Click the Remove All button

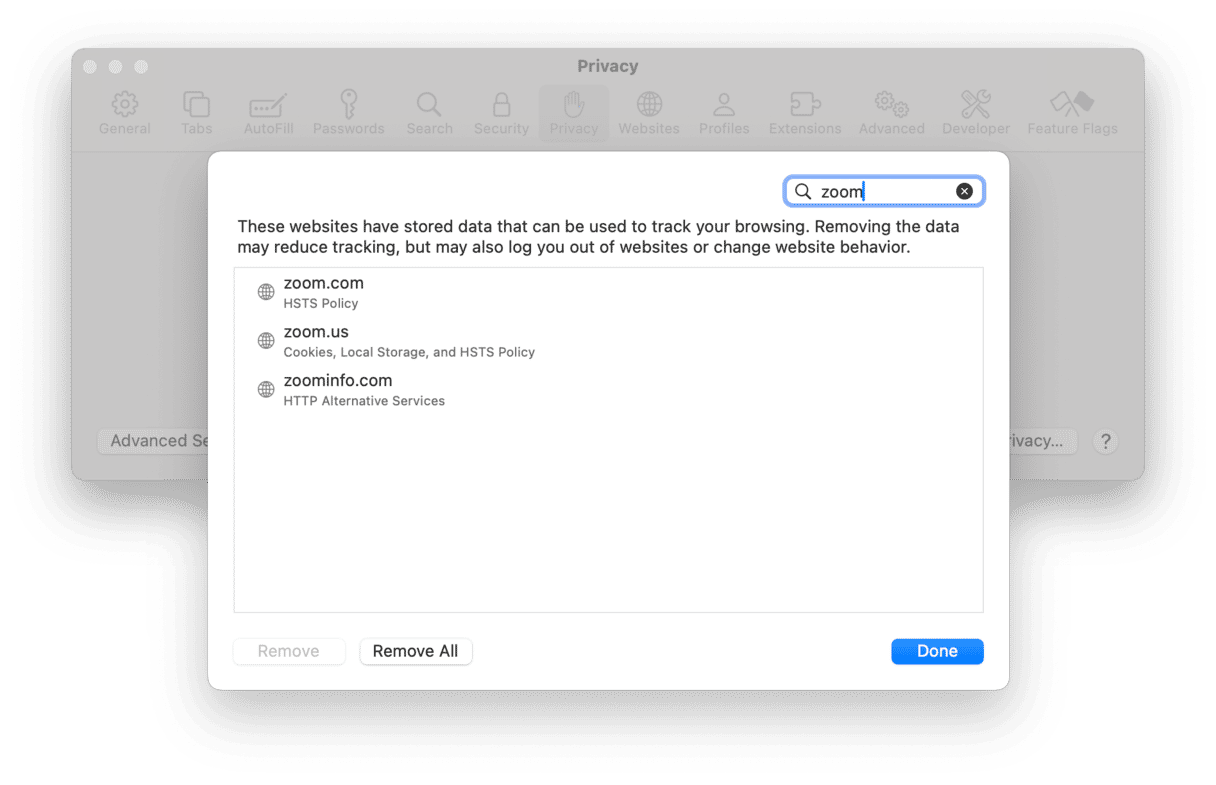[x=415, y=651]
